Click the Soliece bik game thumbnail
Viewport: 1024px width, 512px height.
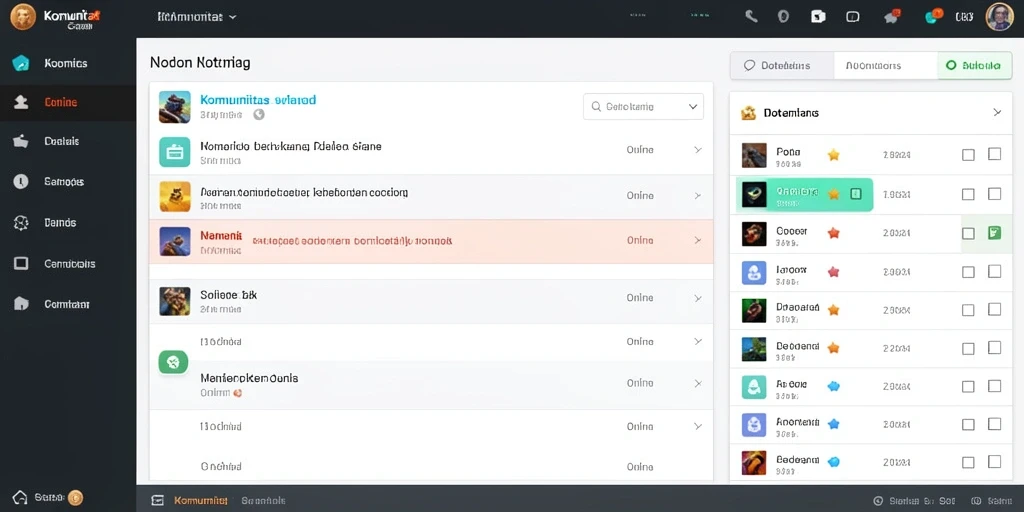click(x=174, y=301)
